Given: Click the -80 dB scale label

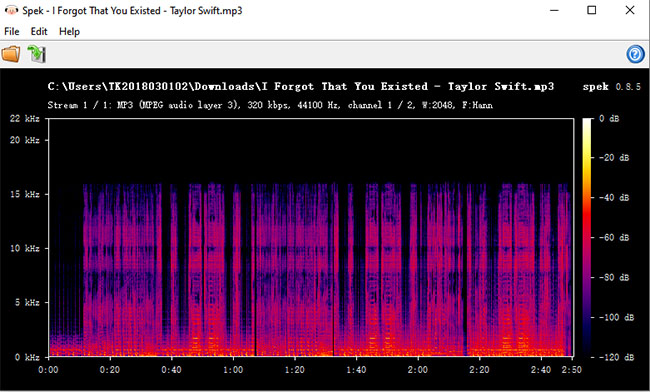Looking at the screenshot, I should coord(614,277).
